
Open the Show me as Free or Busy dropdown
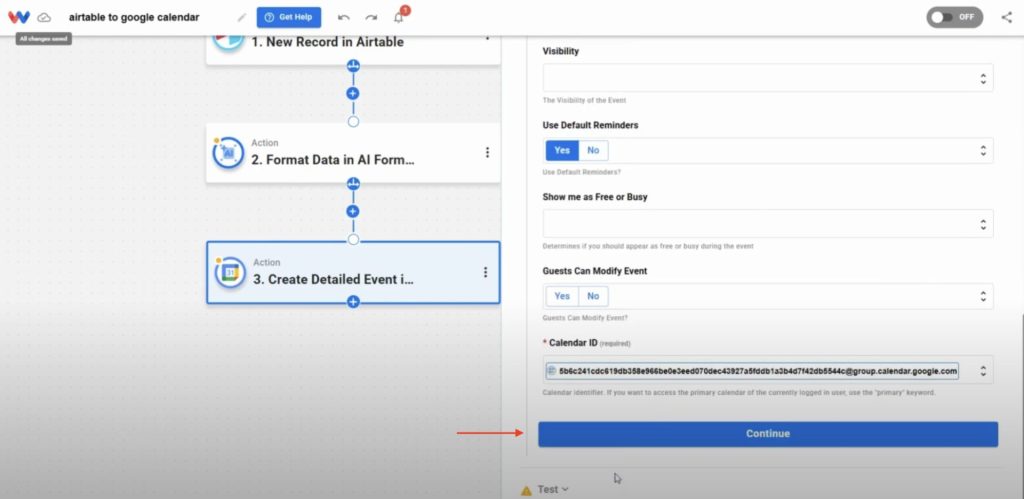click(768, 223)
